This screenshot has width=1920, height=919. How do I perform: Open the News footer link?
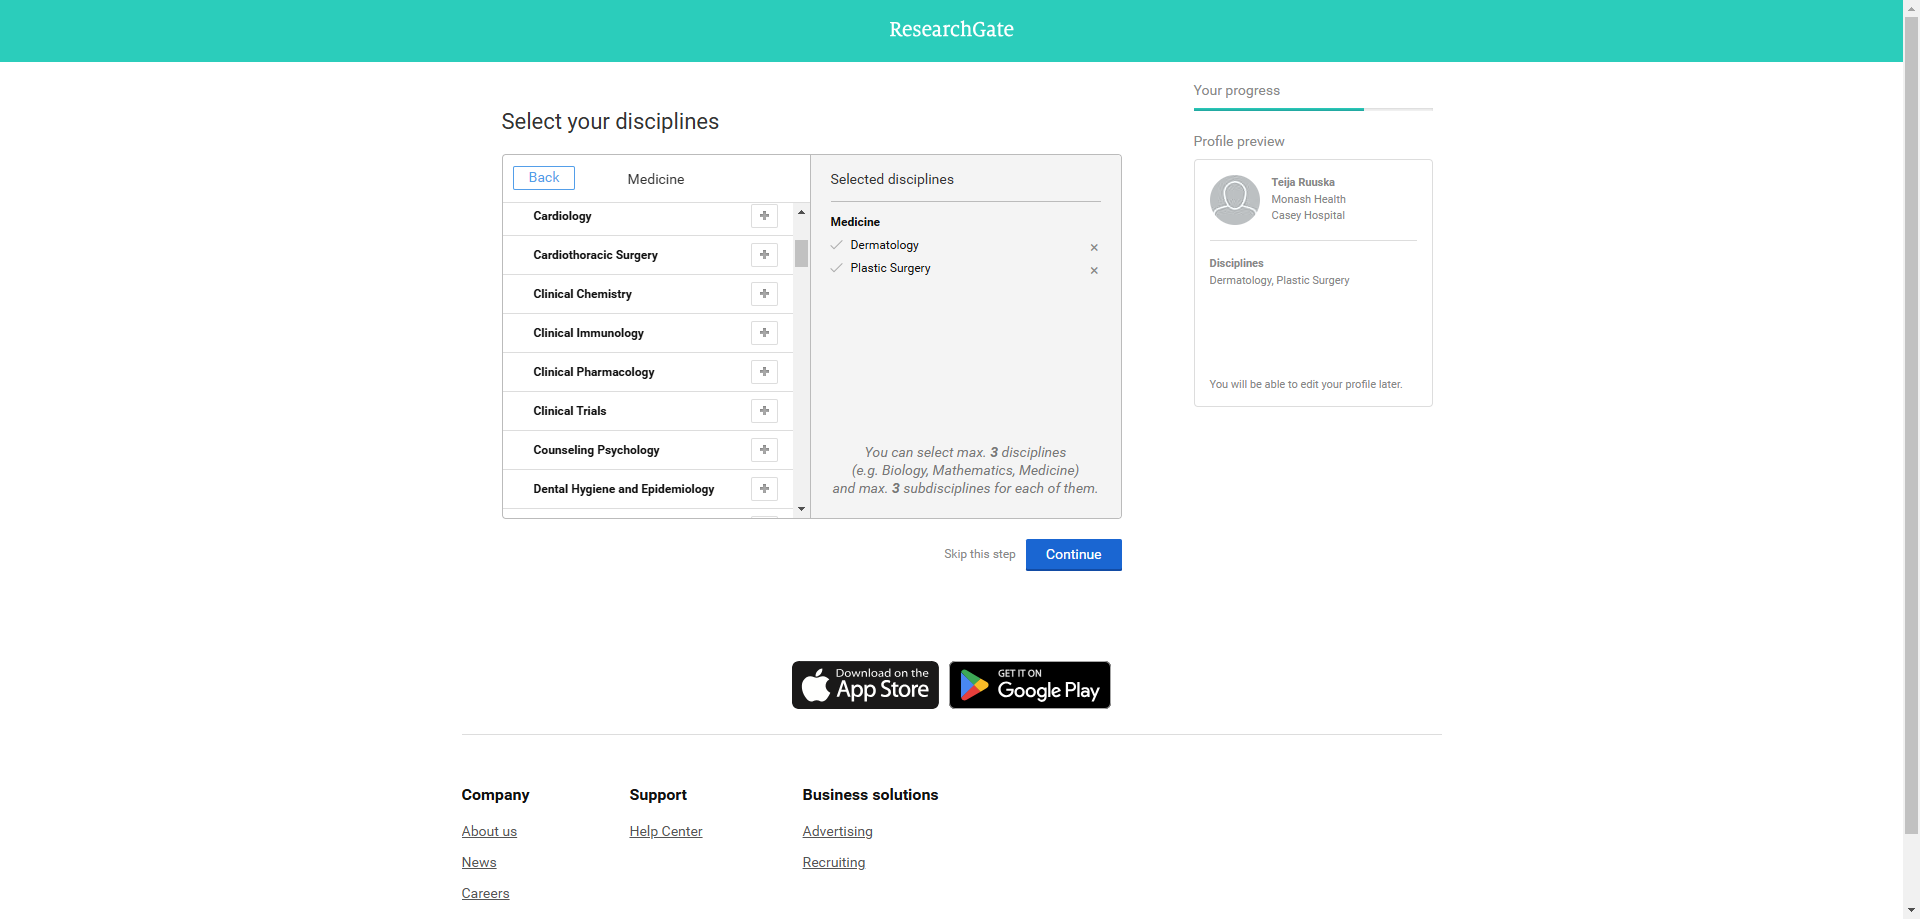point(479,862)
